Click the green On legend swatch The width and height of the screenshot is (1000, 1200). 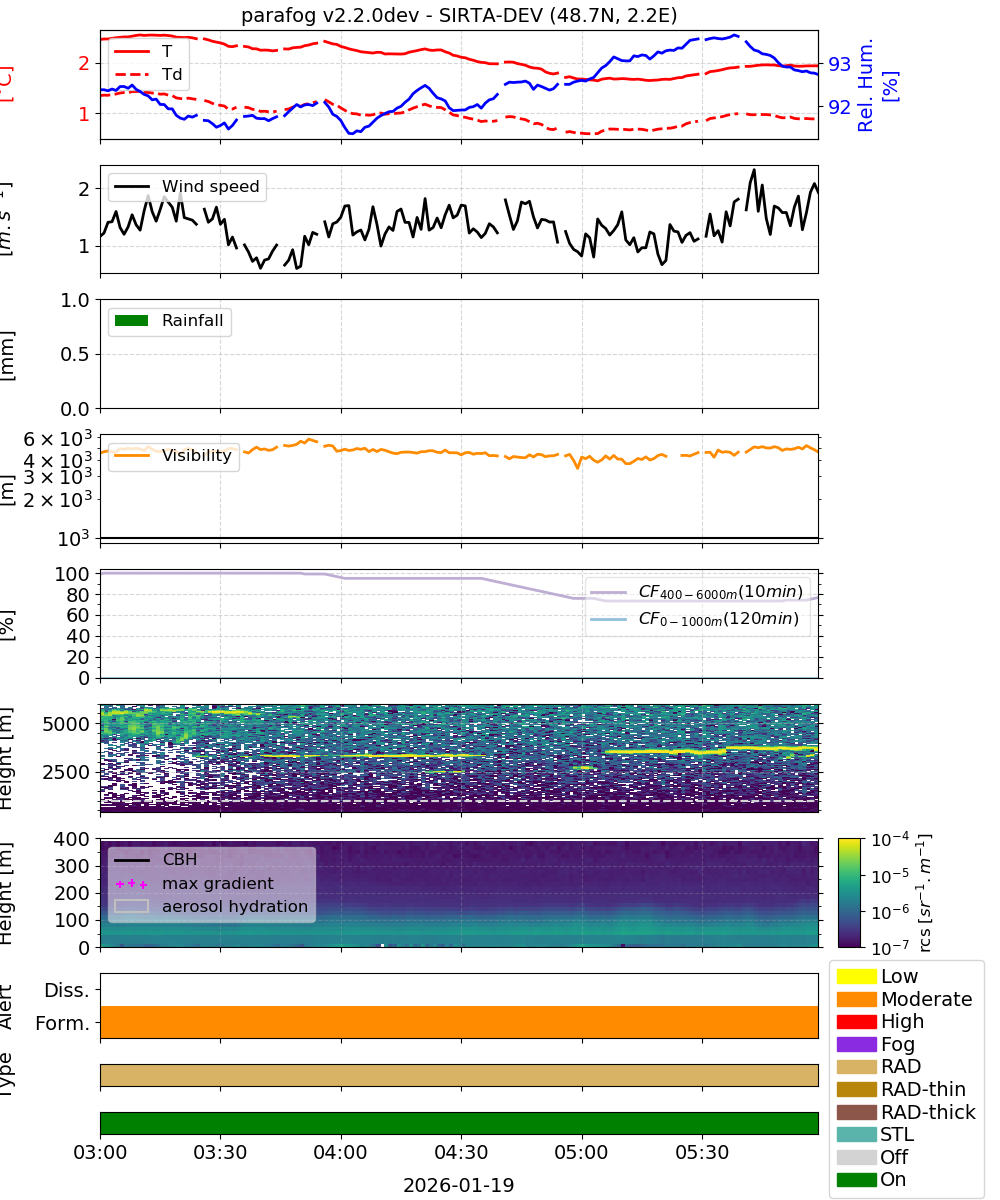[x=856, y=1180]
